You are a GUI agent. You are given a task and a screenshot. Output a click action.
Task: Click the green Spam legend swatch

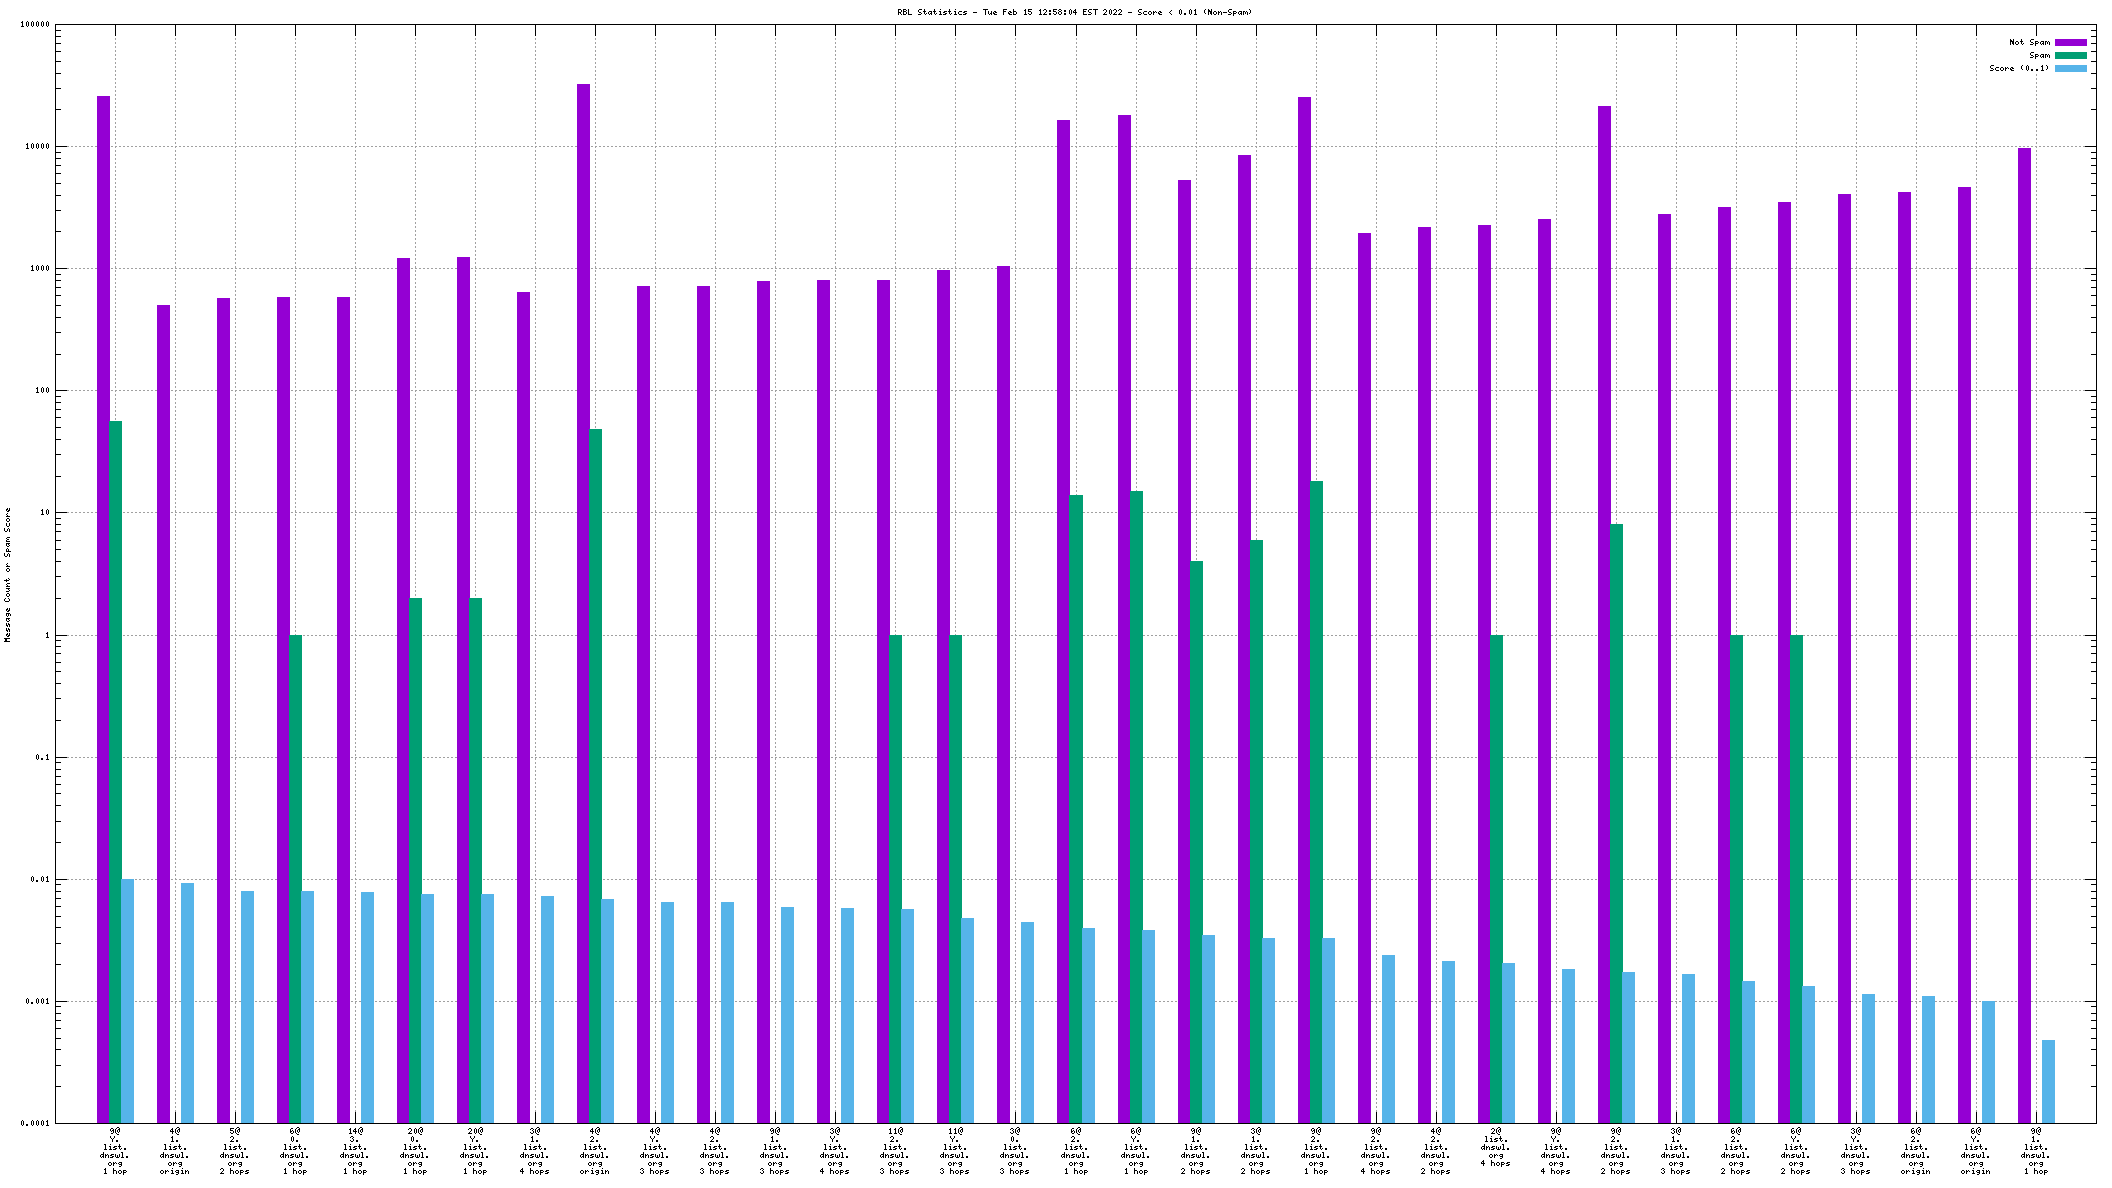[x=2071, y=55]
